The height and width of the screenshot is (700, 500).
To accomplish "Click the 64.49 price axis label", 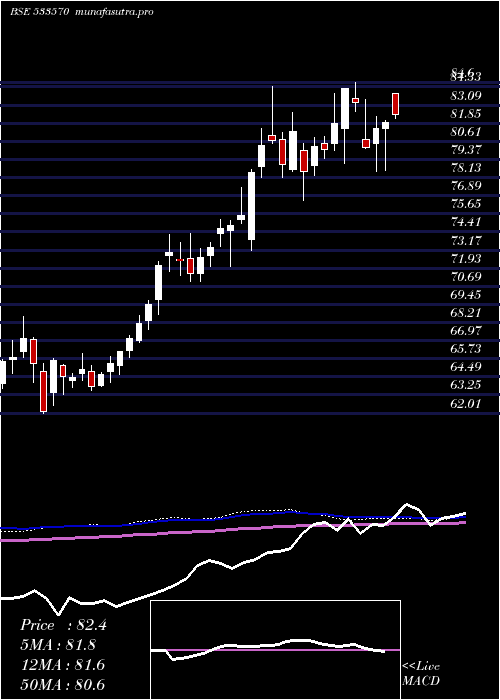I will (466, 367).
